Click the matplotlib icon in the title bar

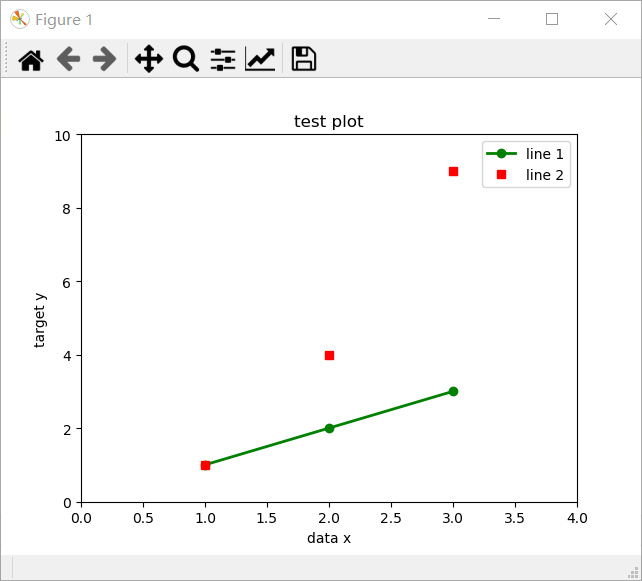tap(20, 19)
